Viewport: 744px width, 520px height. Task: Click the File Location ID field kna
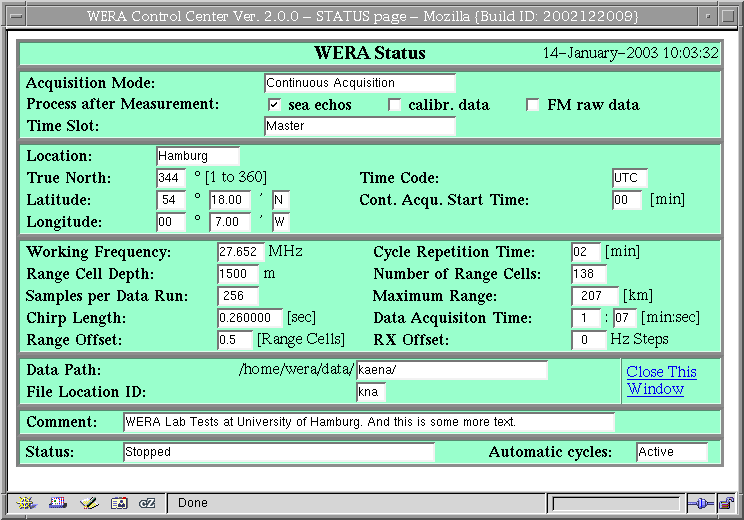click(371, 392)
